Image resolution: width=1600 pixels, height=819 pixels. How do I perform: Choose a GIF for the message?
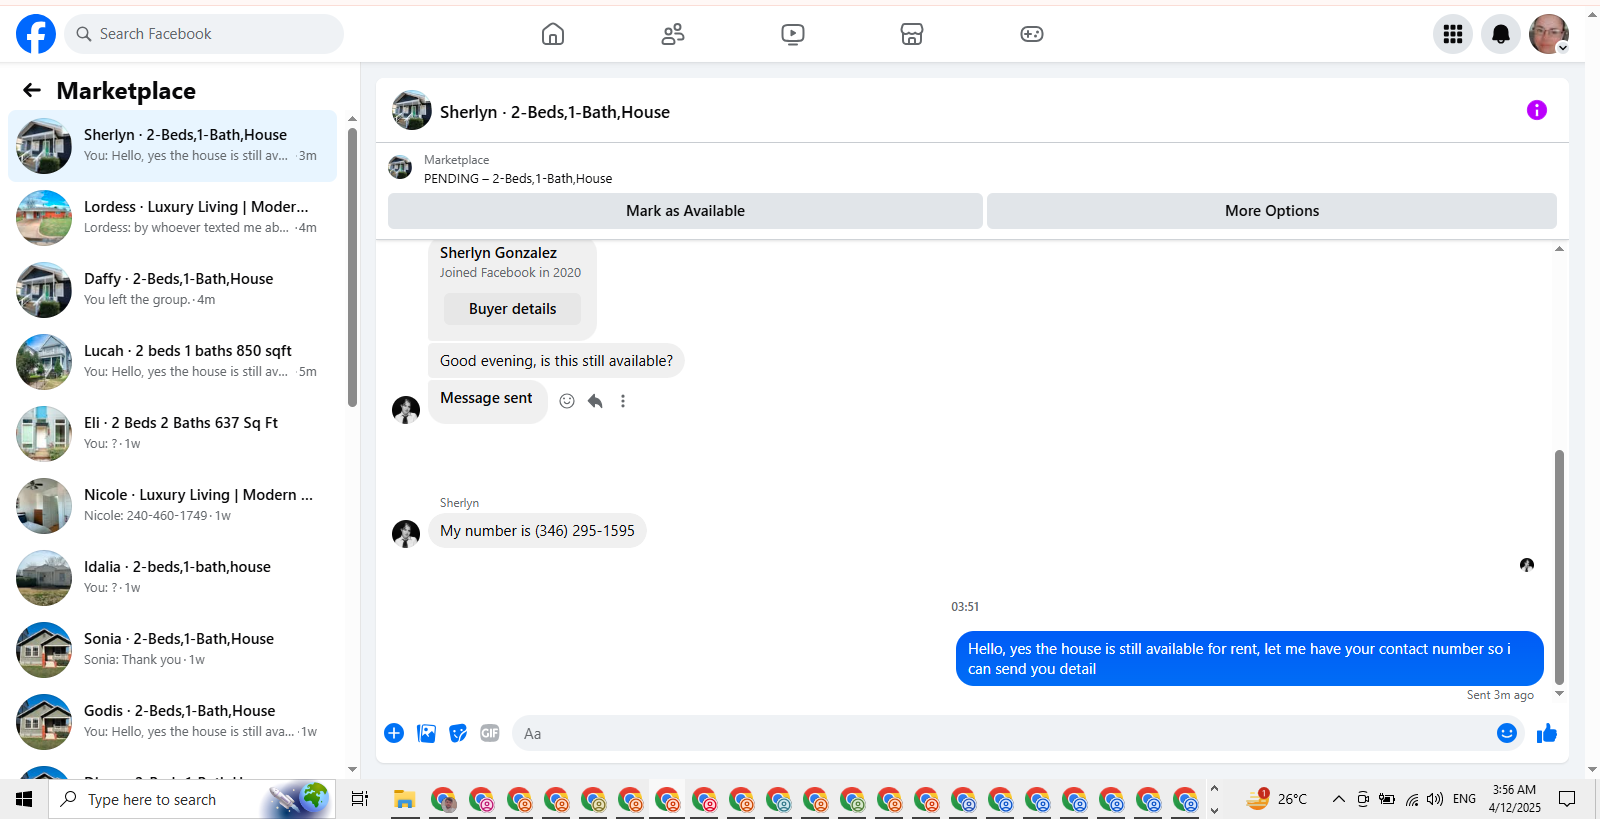[490, 733]
